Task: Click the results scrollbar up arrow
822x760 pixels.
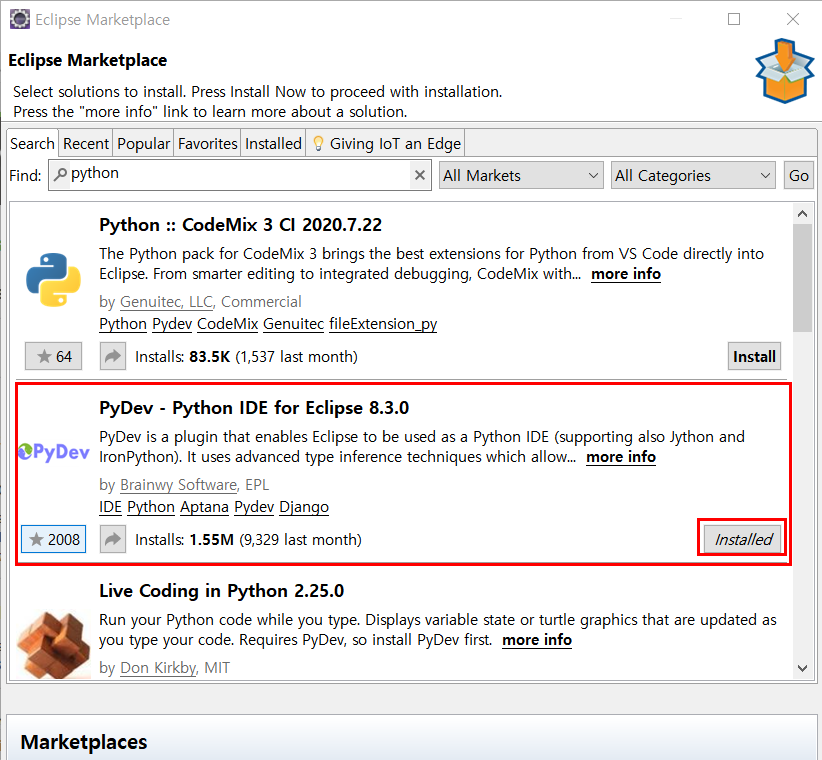Action: tap(802, 213)
